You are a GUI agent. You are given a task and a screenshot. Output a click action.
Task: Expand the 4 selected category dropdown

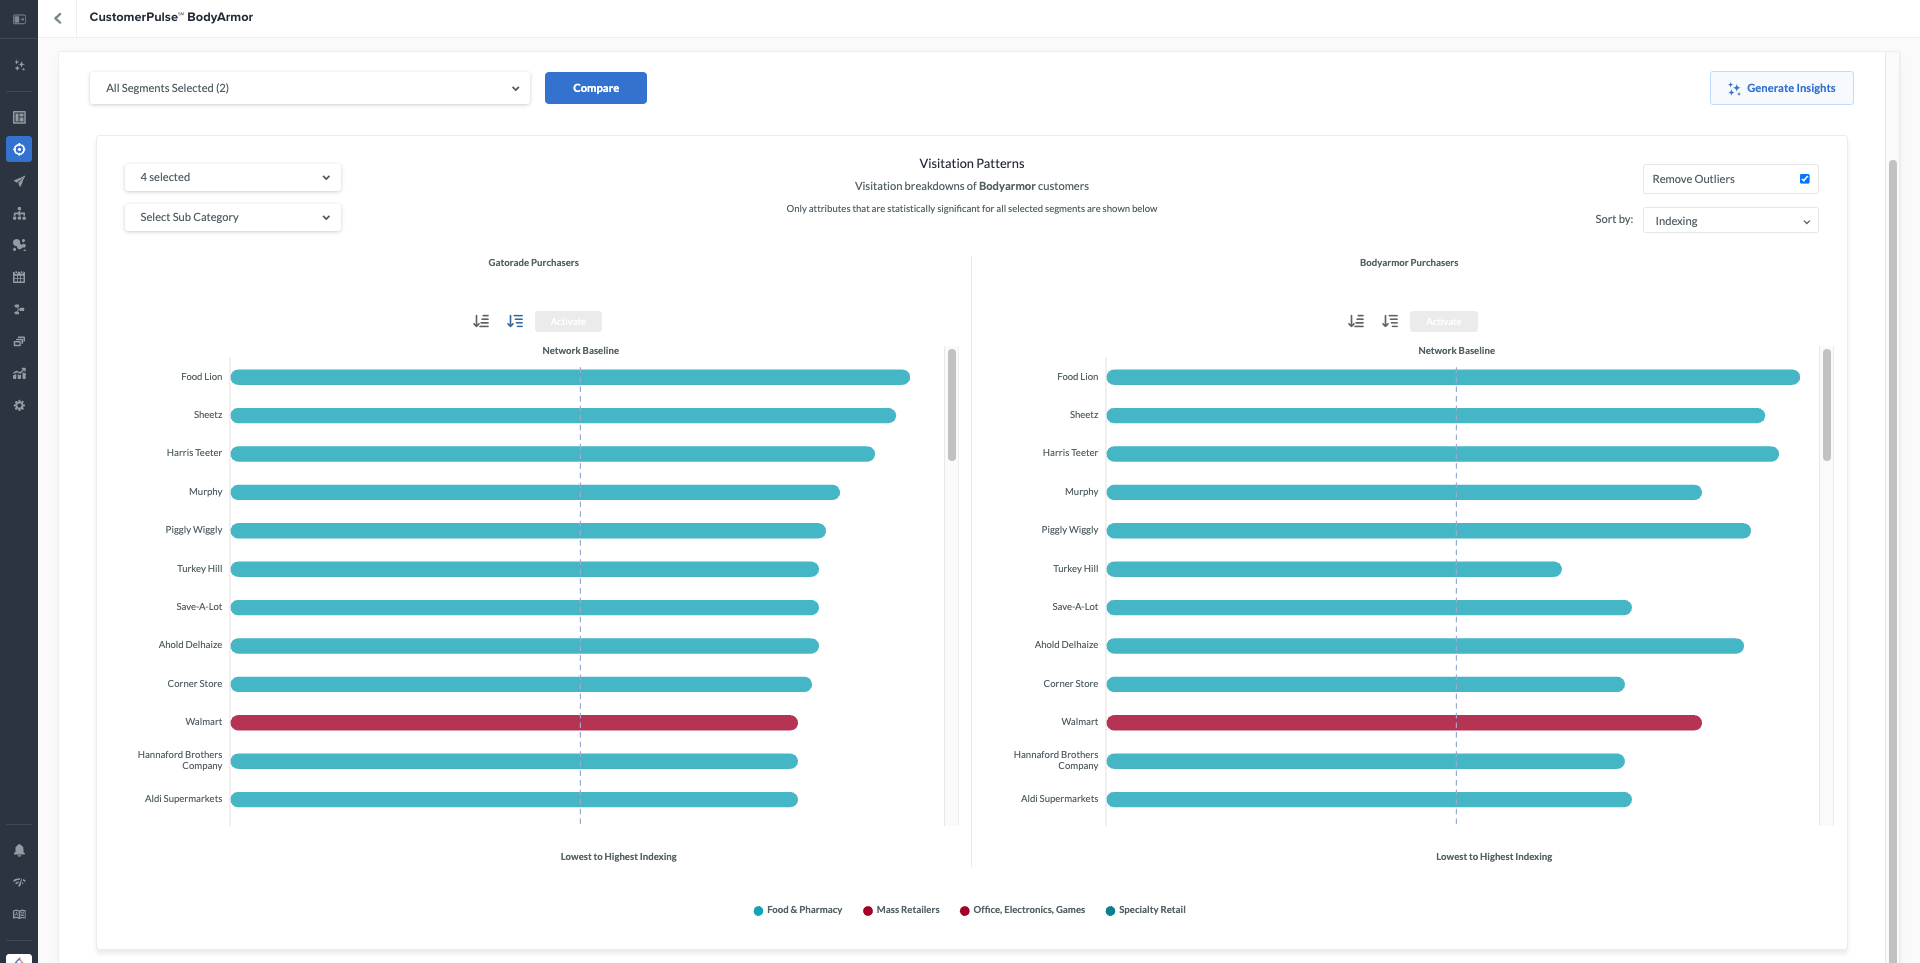tap(233, 177)
